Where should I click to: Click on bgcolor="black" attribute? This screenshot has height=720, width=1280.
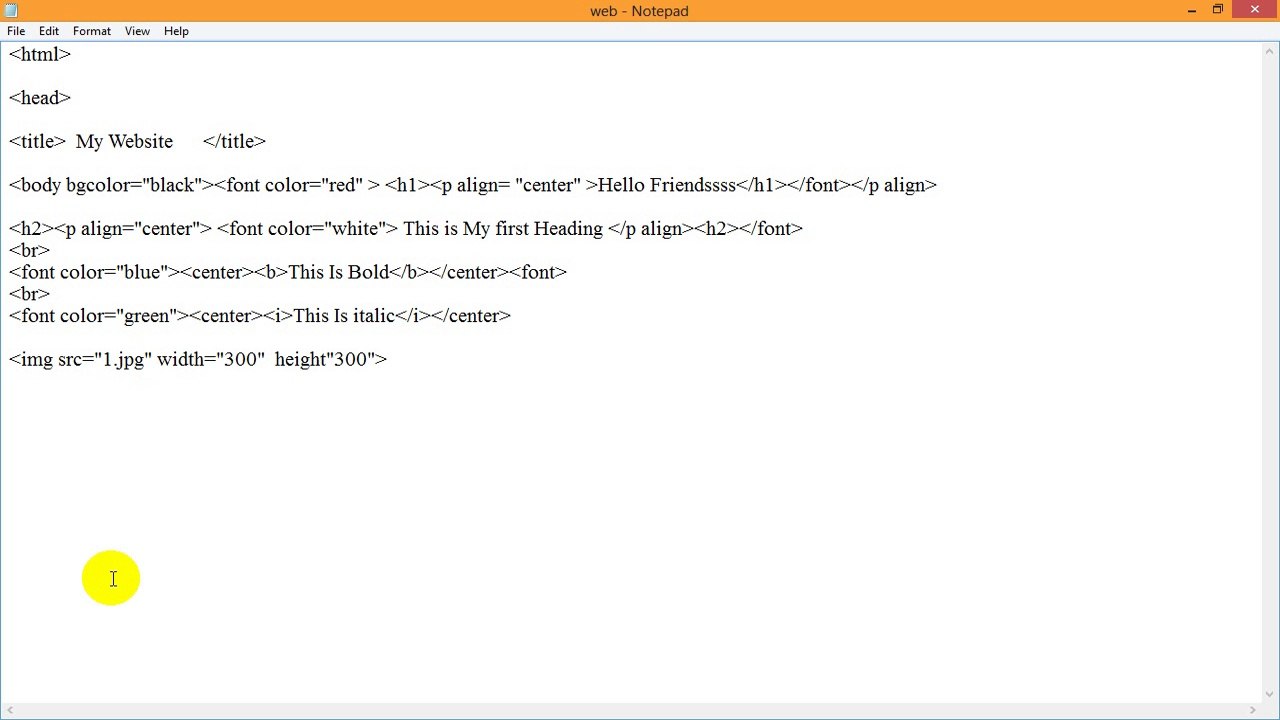pyautogui.click(x=134, y=185)
